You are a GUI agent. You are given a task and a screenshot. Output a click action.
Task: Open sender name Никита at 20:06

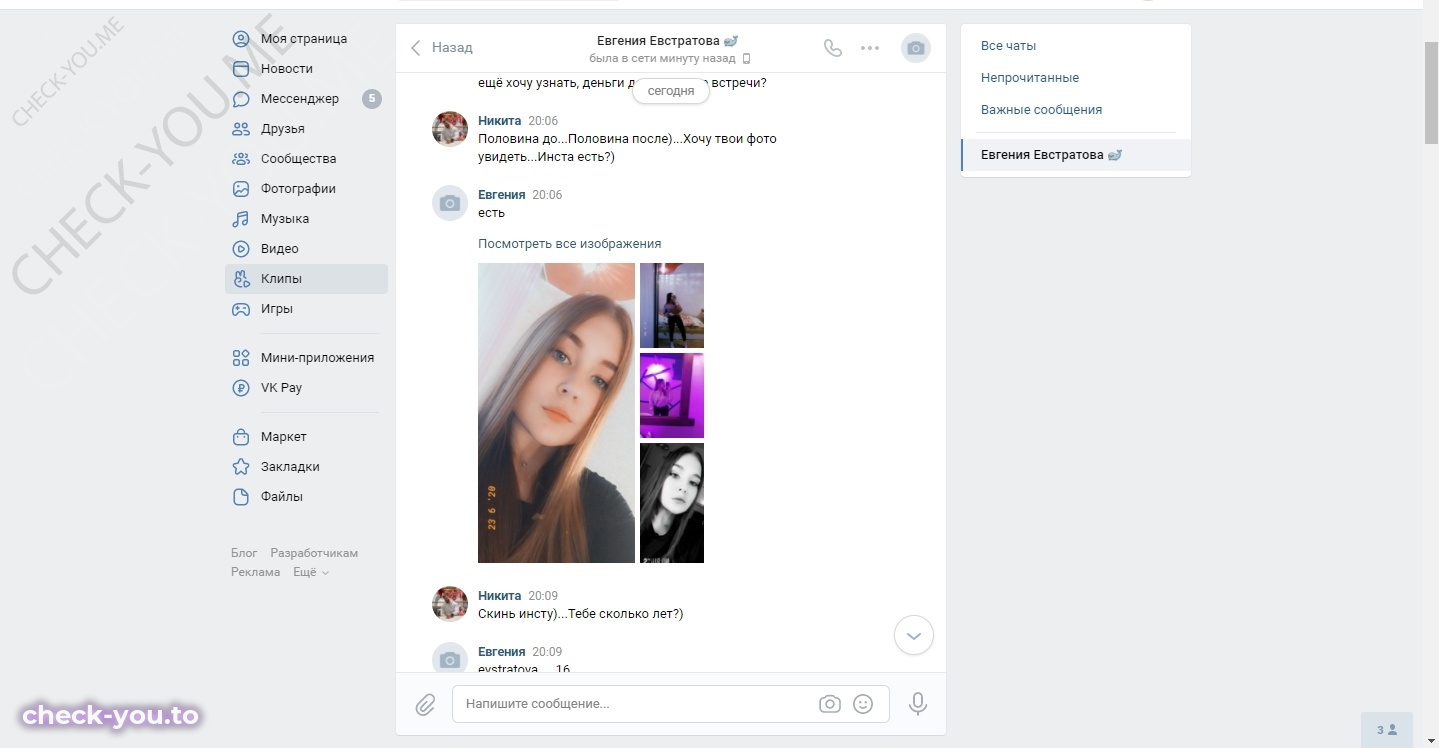pos(499,121)
